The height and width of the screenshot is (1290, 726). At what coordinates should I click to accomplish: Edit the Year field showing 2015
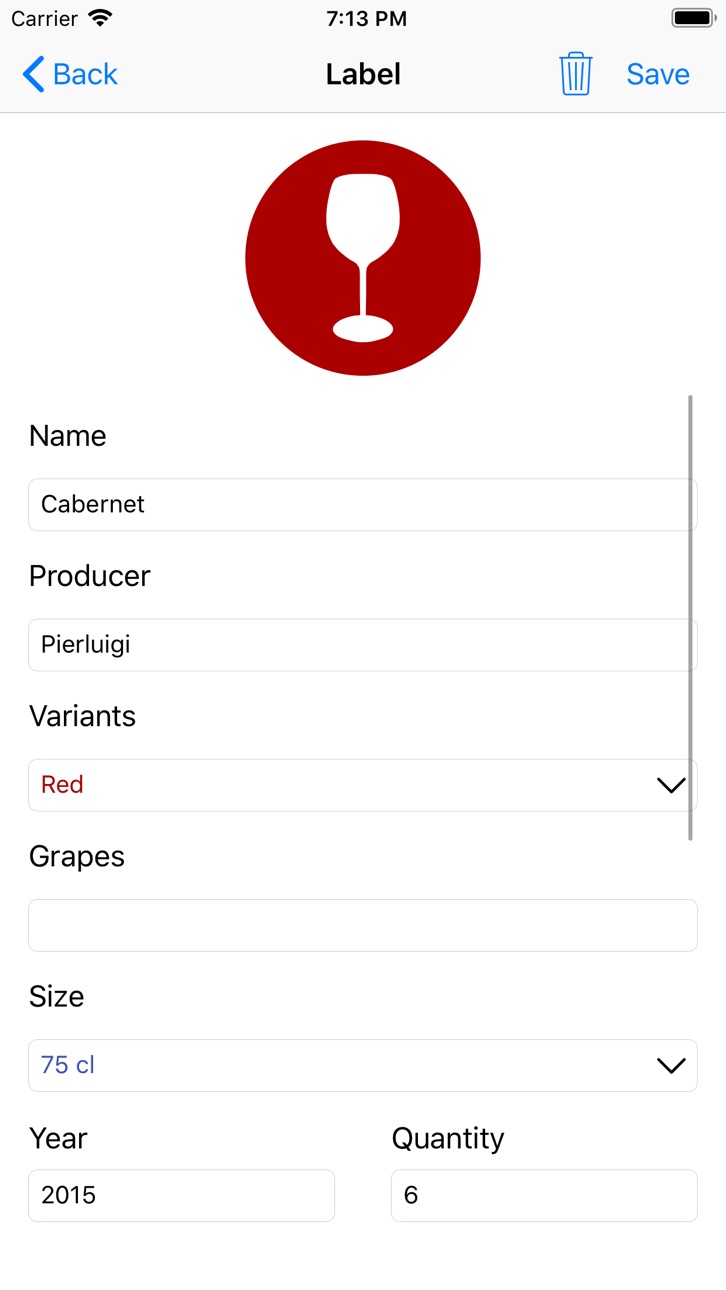point(181,1195)
